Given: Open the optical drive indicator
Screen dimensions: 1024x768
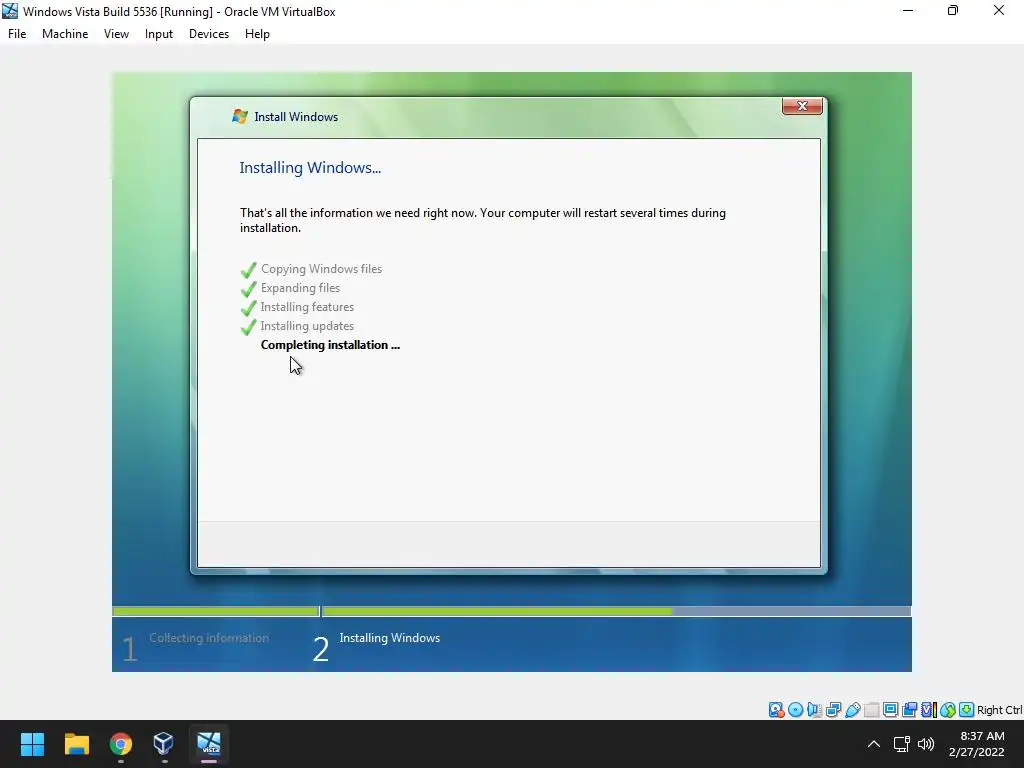Looking at the screenshot, I should coord(795,710).
